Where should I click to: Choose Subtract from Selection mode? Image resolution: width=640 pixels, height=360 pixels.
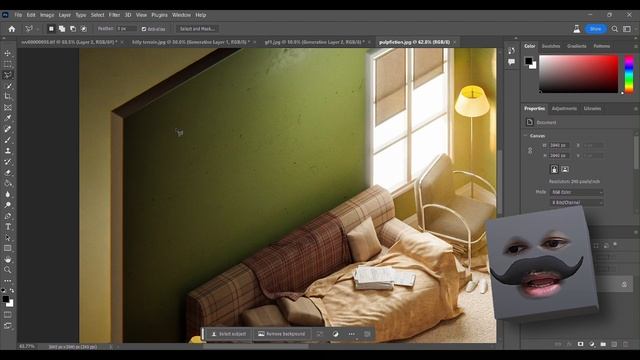tap(73, 29)
